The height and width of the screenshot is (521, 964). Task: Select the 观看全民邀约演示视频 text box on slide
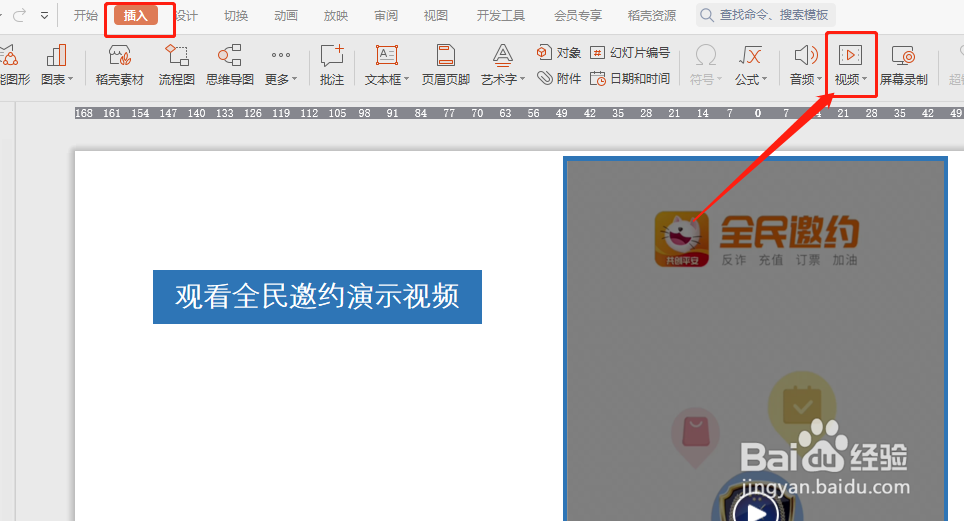(317, 296)
